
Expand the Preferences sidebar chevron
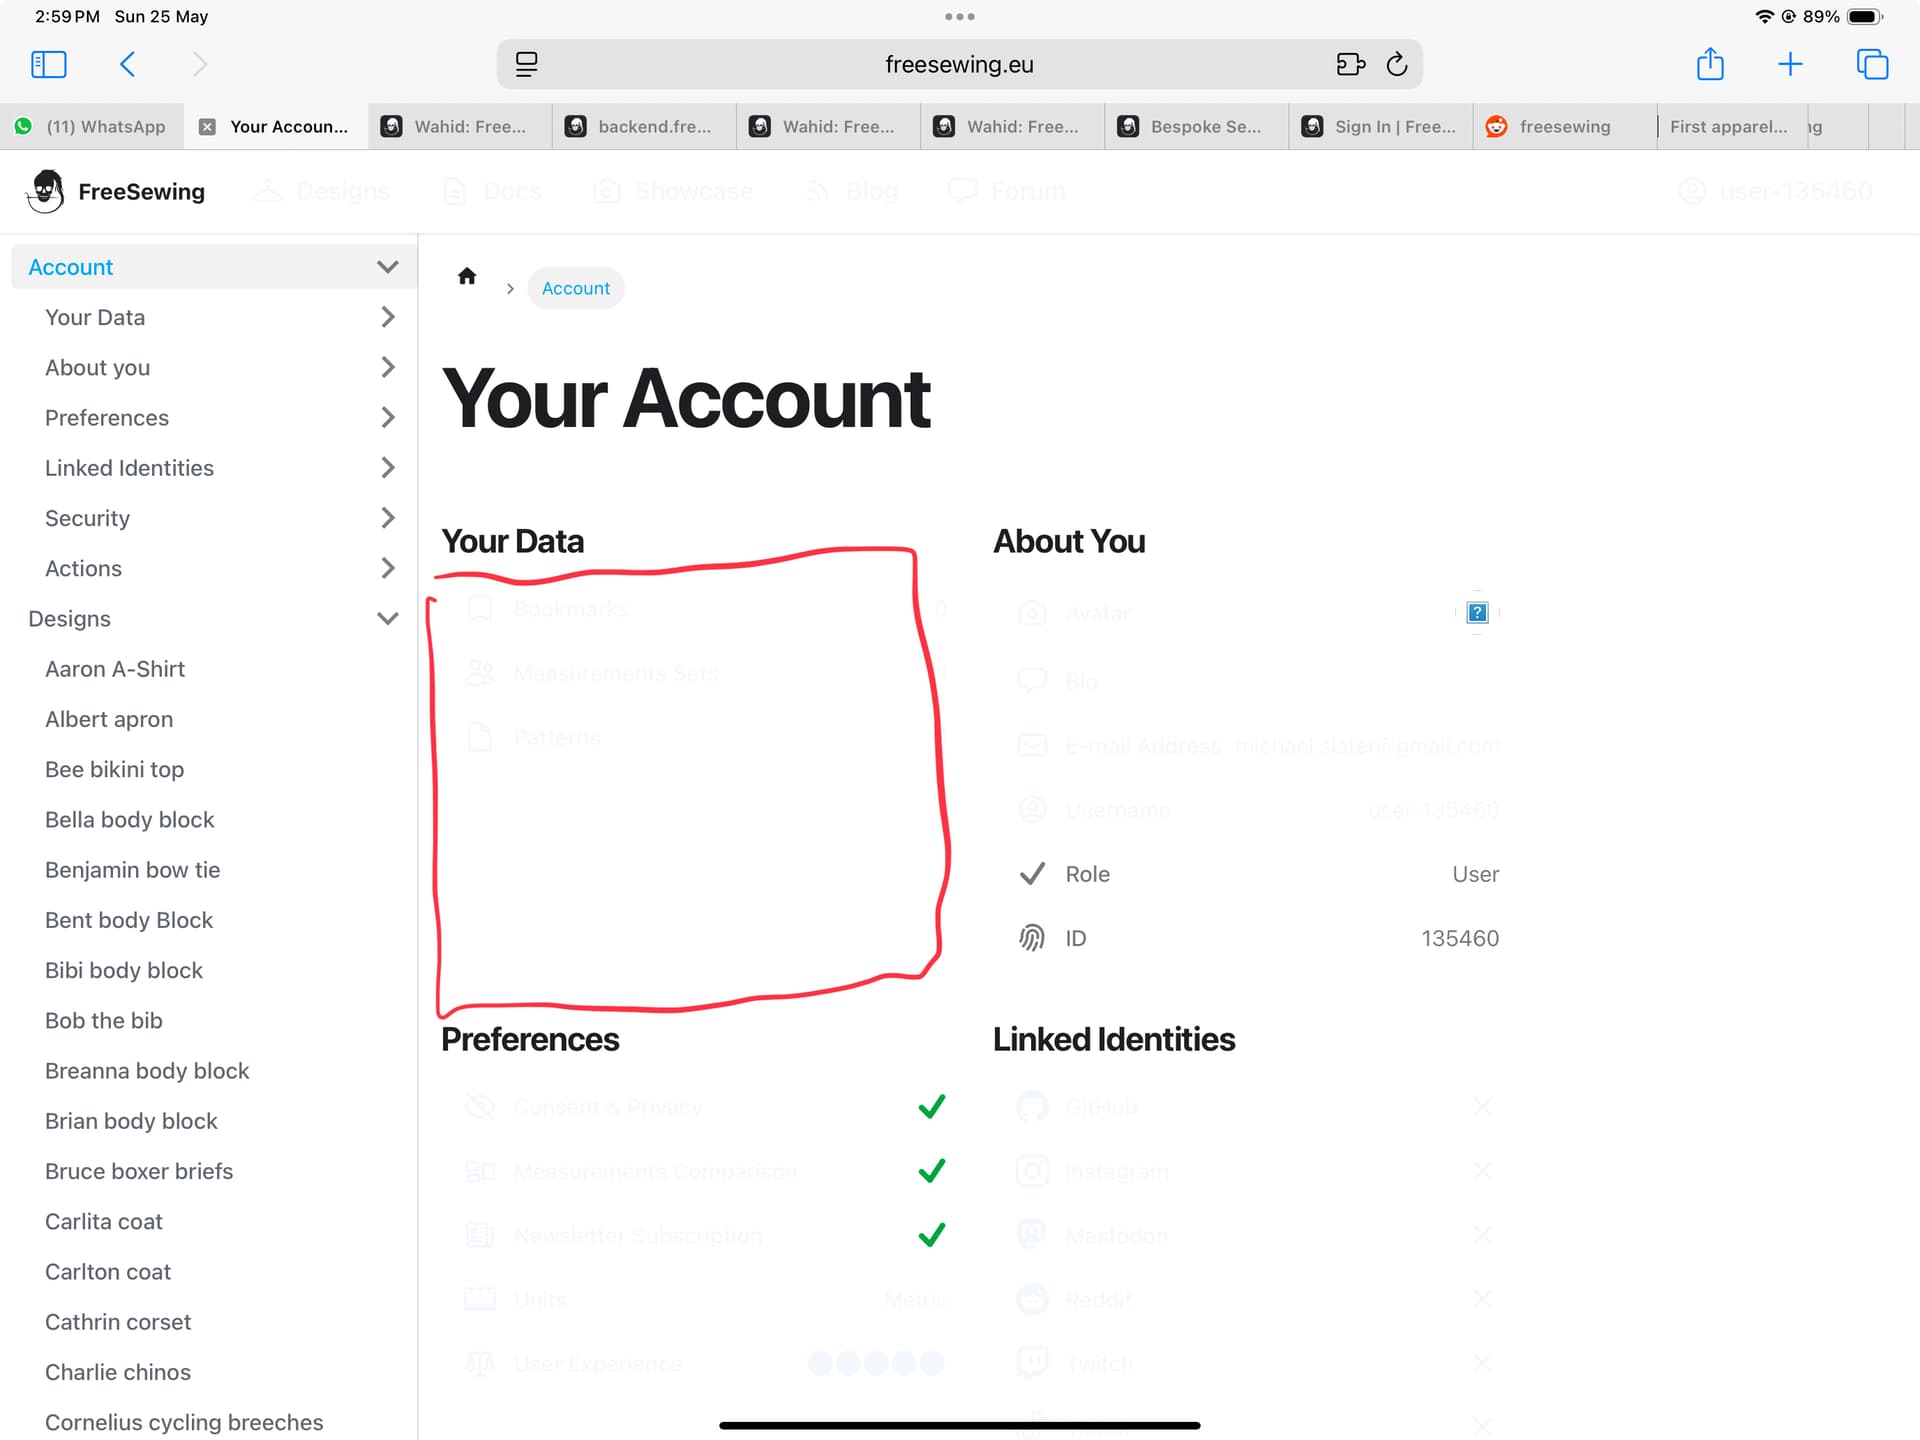click(x=388, y=417)
